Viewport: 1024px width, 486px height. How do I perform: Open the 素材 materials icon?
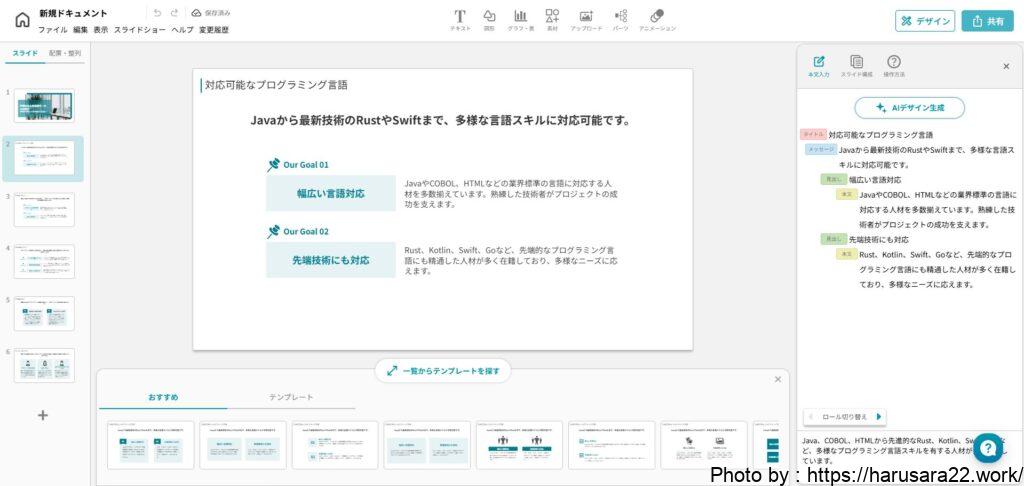[552, 20]
